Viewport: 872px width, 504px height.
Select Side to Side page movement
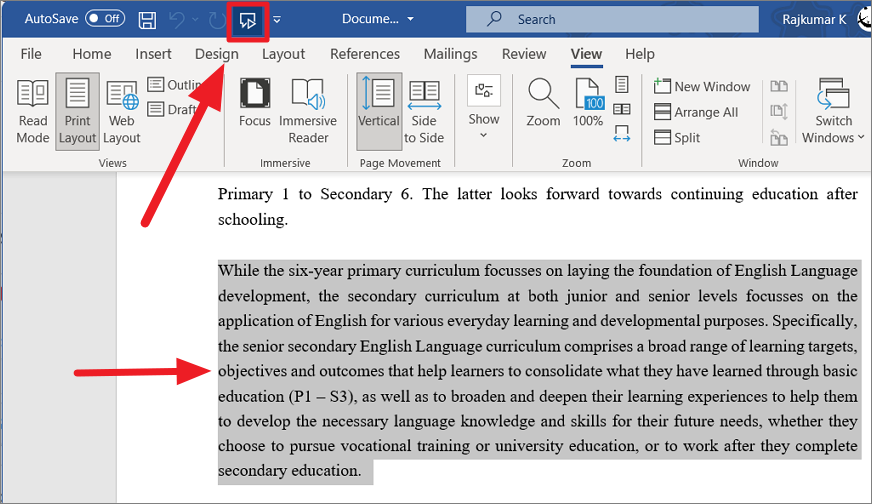click(424, 111)
